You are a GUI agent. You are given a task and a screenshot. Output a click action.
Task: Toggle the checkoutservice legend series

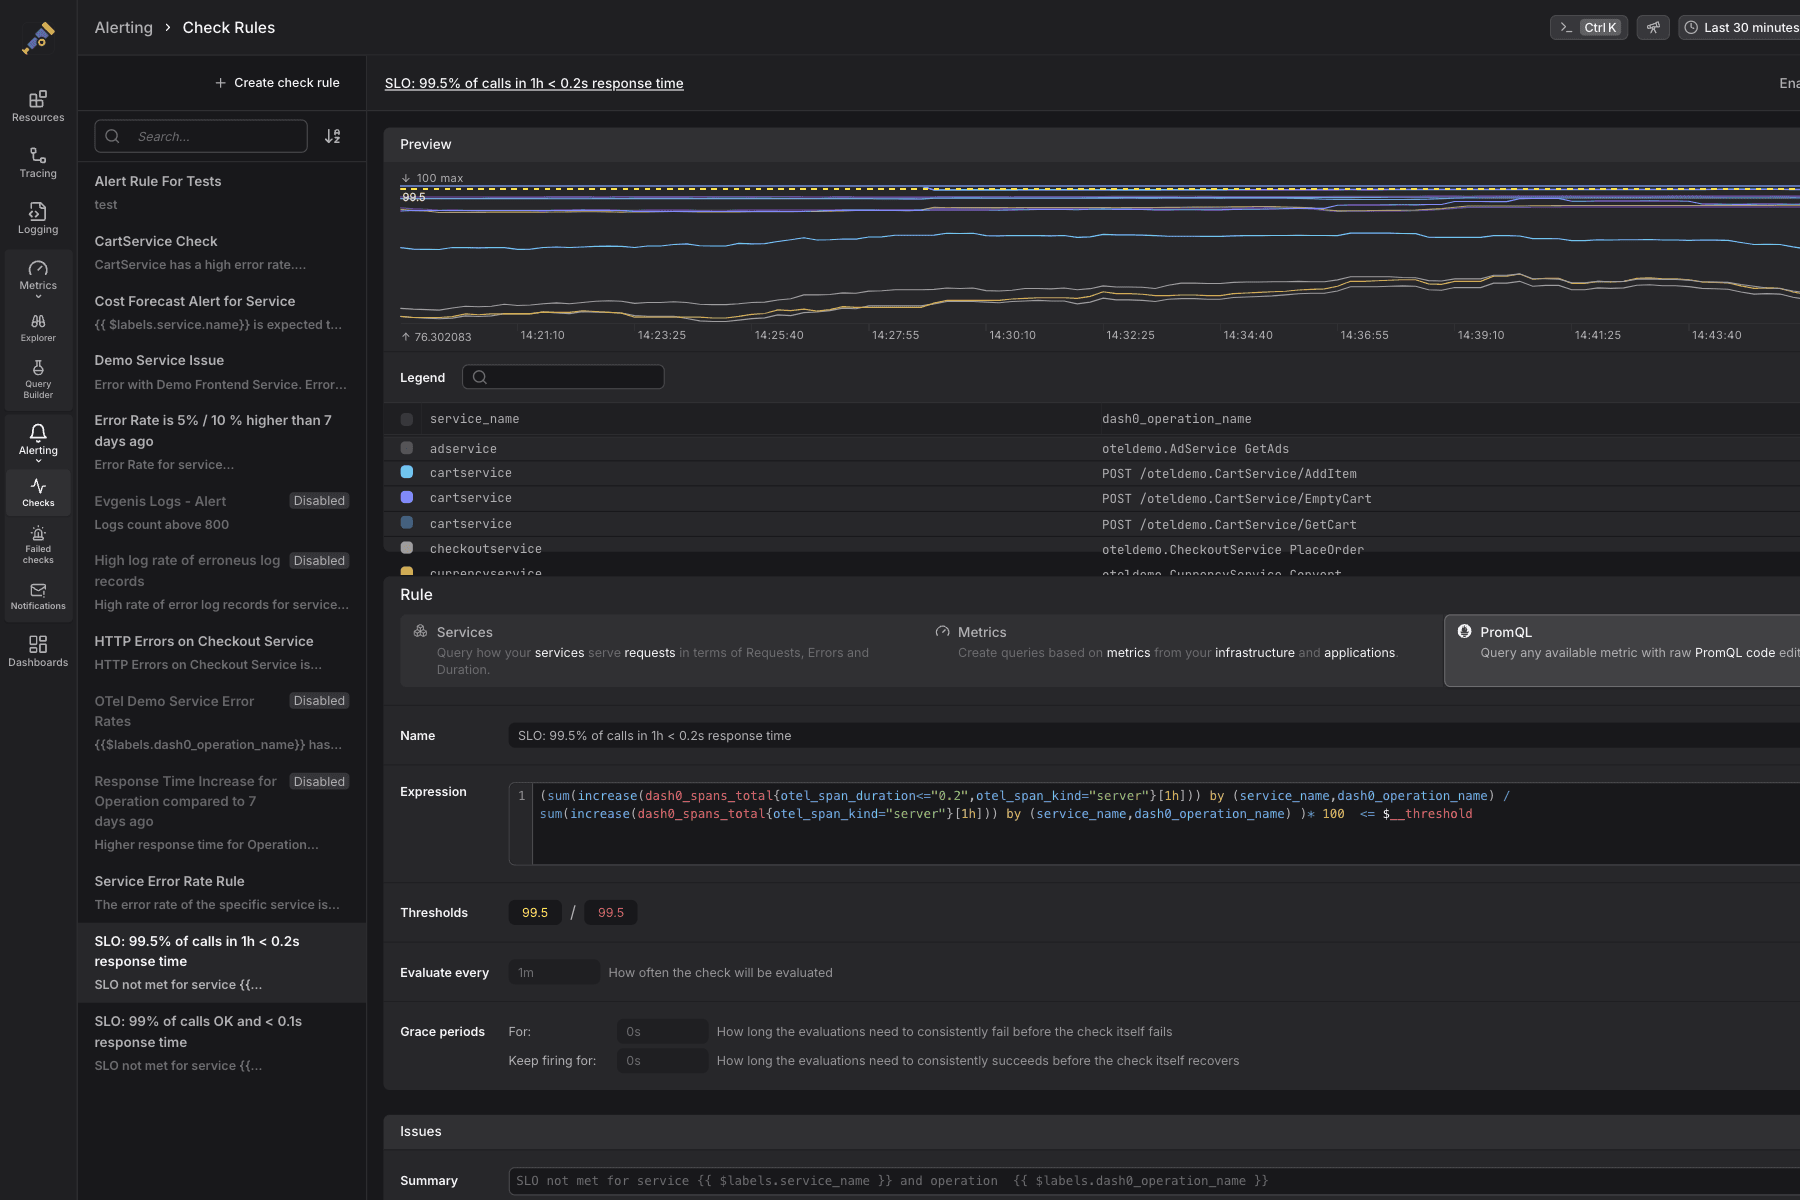(x=407, y=548)
